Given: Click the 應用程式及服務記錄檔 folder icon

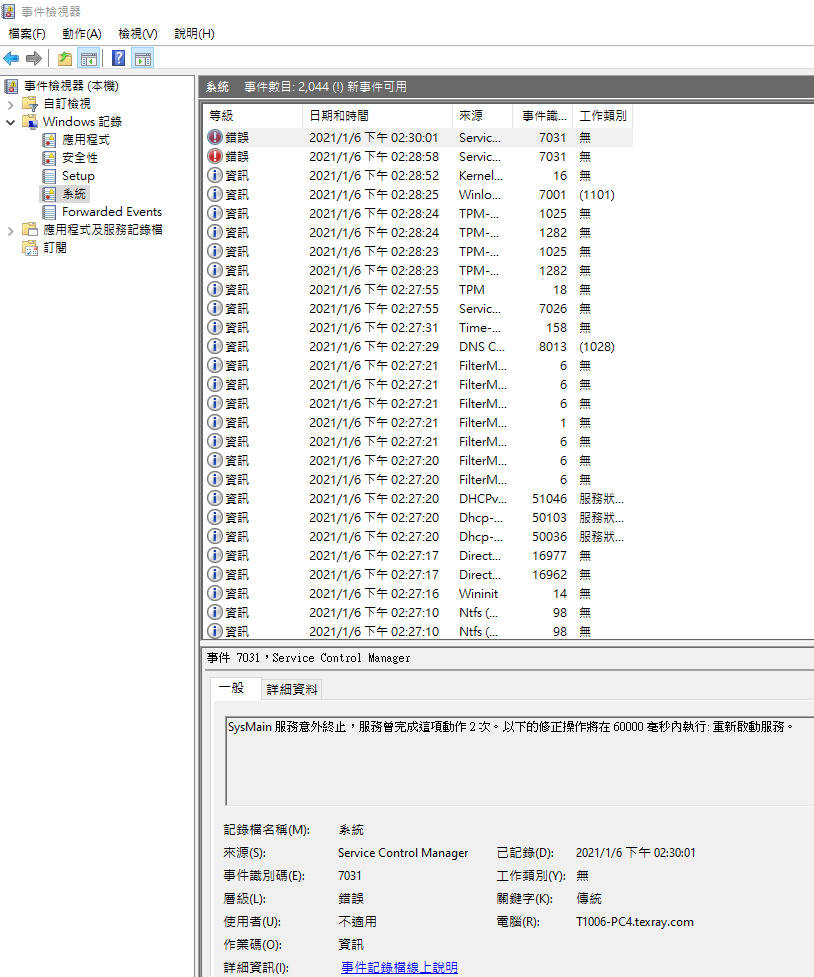Looking at the screenshot, I should tap(30, 230).
